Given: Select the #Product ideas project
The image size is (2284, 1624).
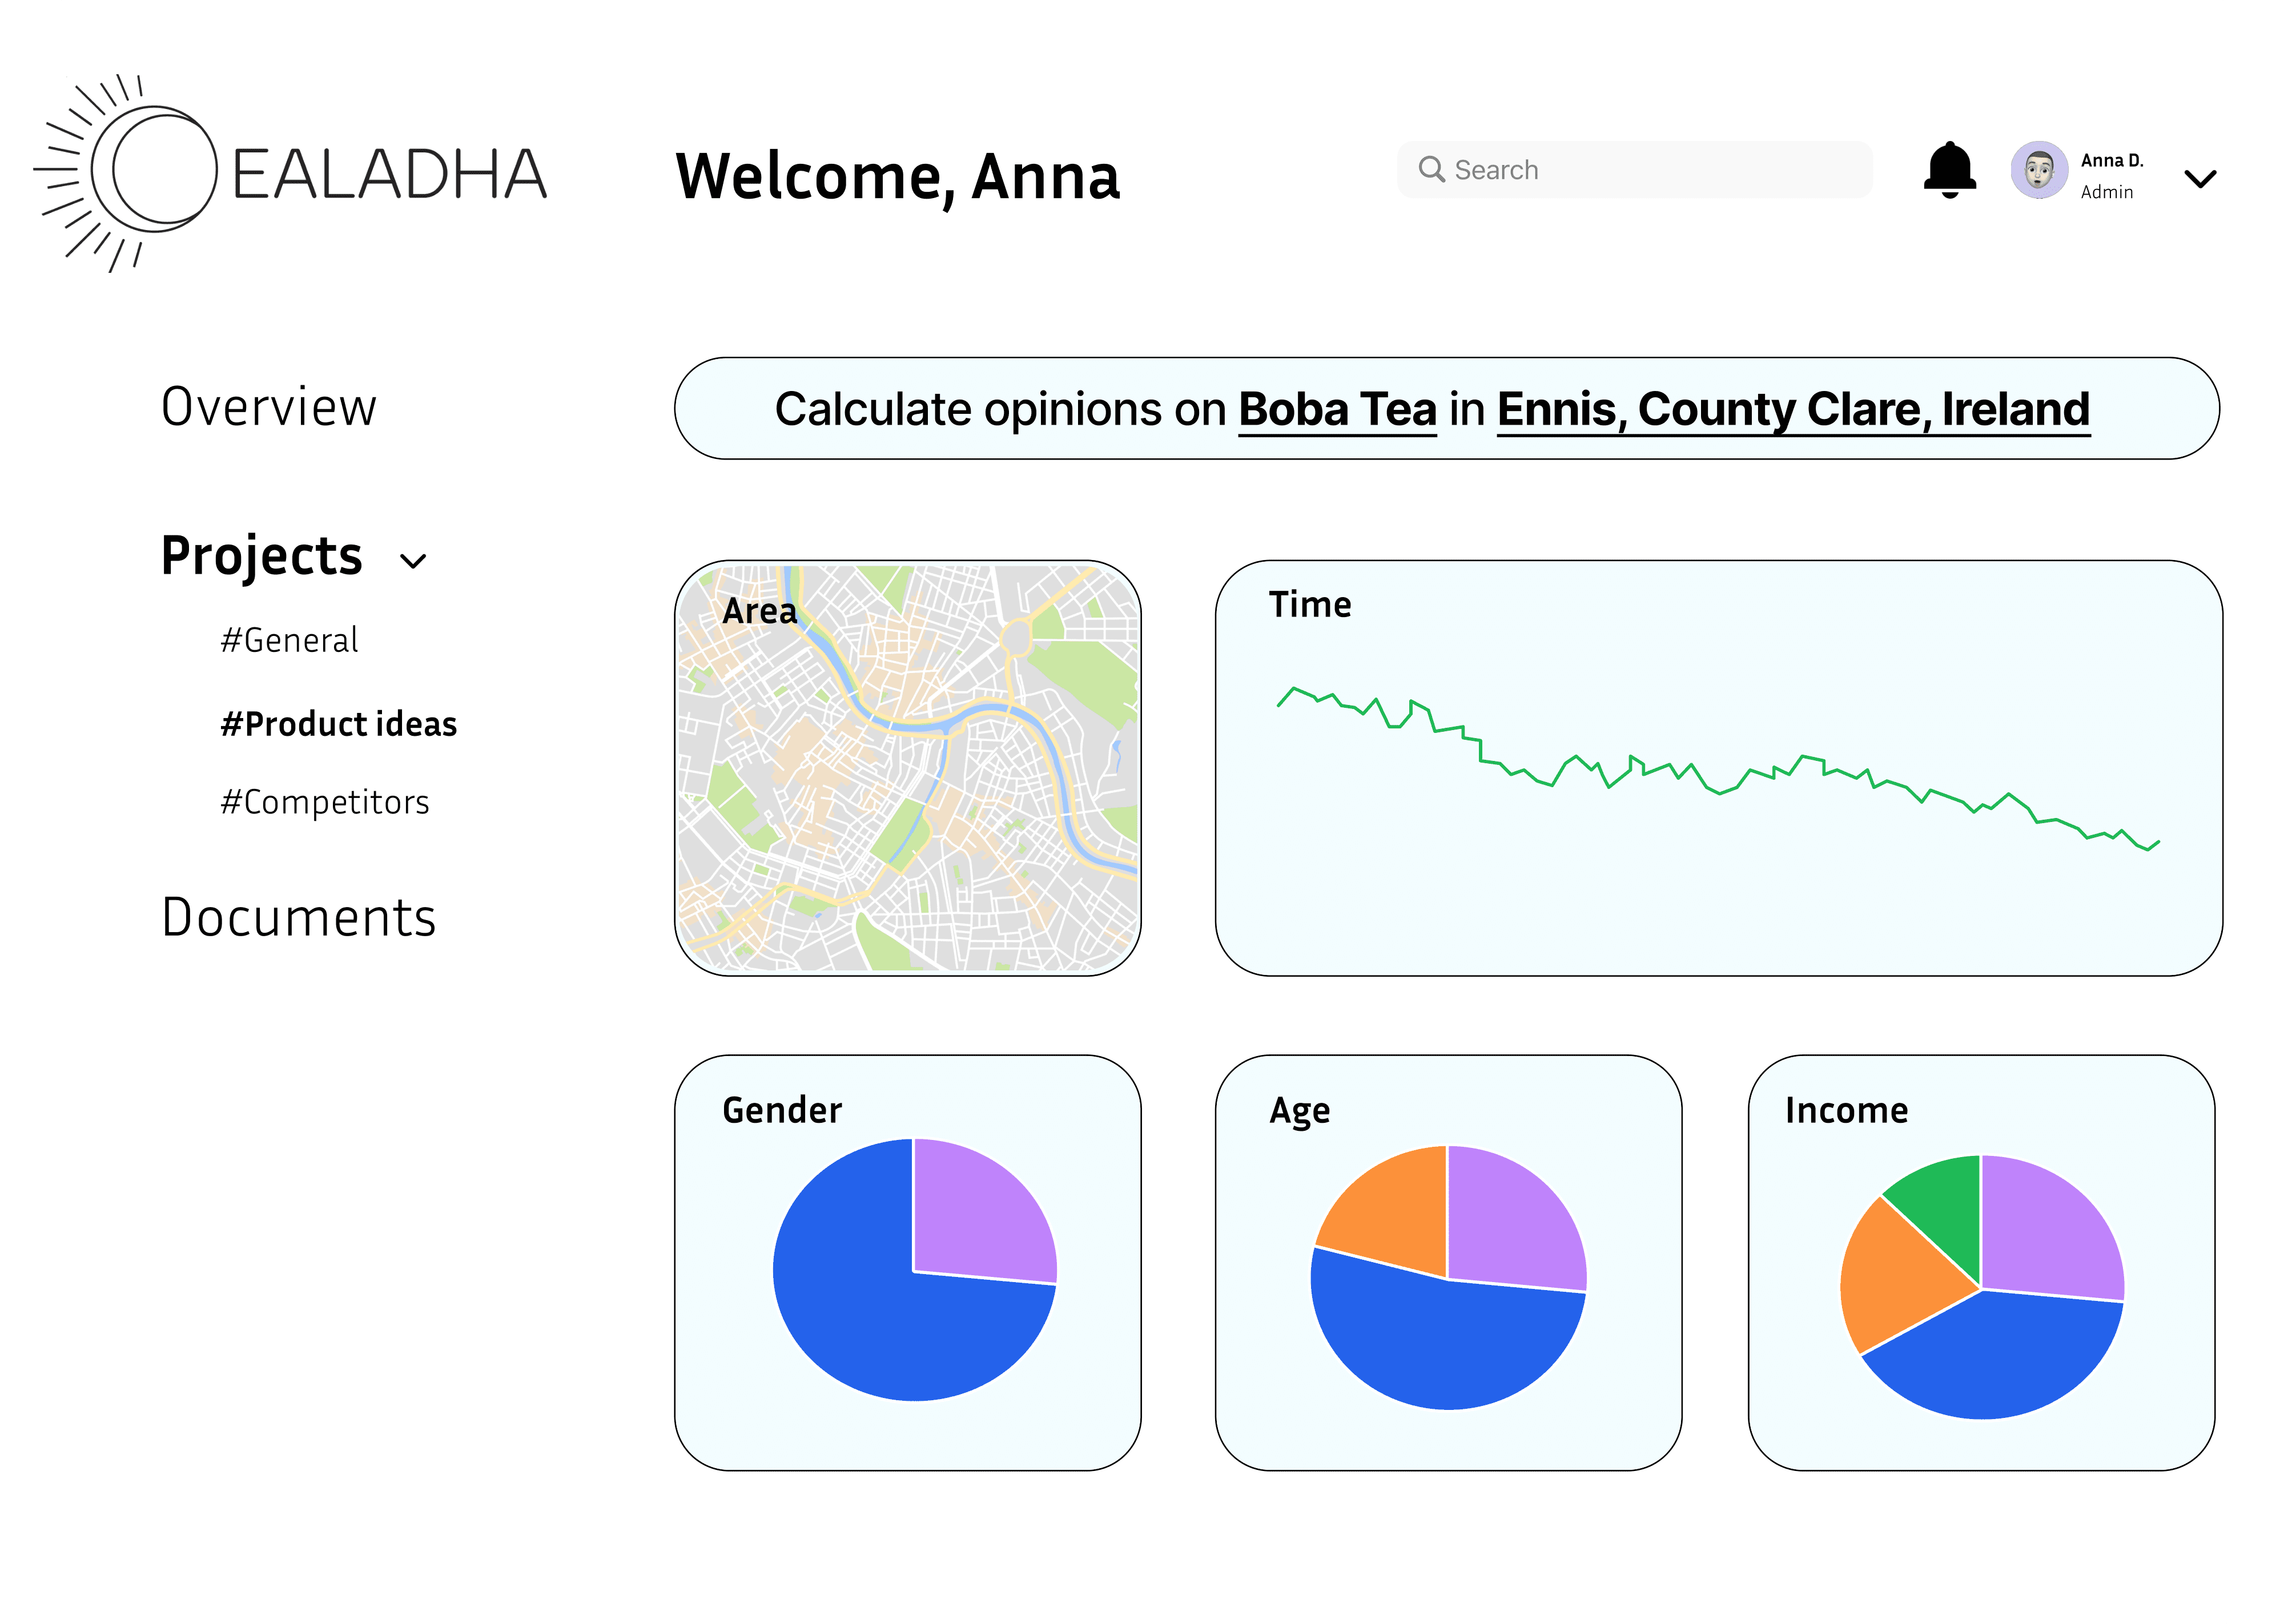Looking at the screenshot, I should [338, 723].
